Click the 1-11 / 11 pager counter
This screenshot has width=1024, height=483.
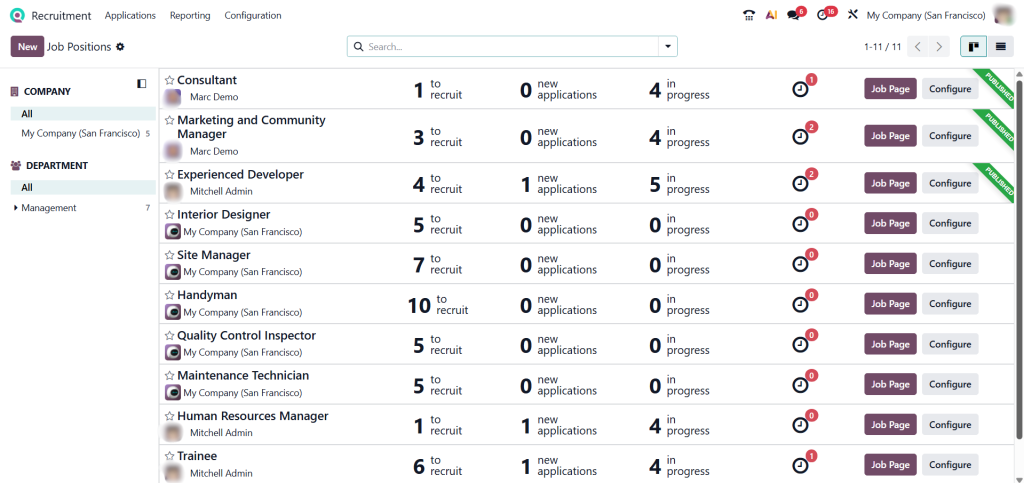pos(882,47)
